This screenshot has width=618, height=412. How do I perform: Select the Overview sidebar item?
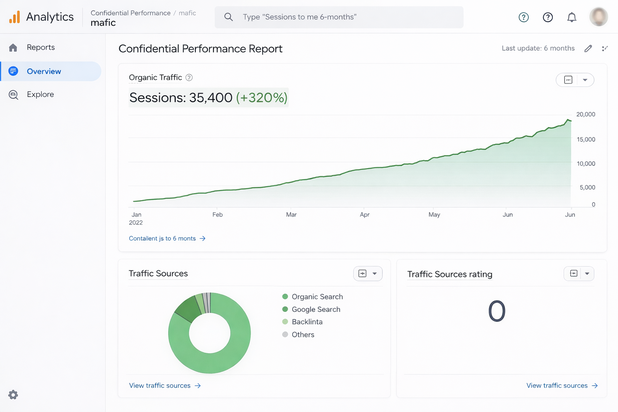[x=43, y=71]
